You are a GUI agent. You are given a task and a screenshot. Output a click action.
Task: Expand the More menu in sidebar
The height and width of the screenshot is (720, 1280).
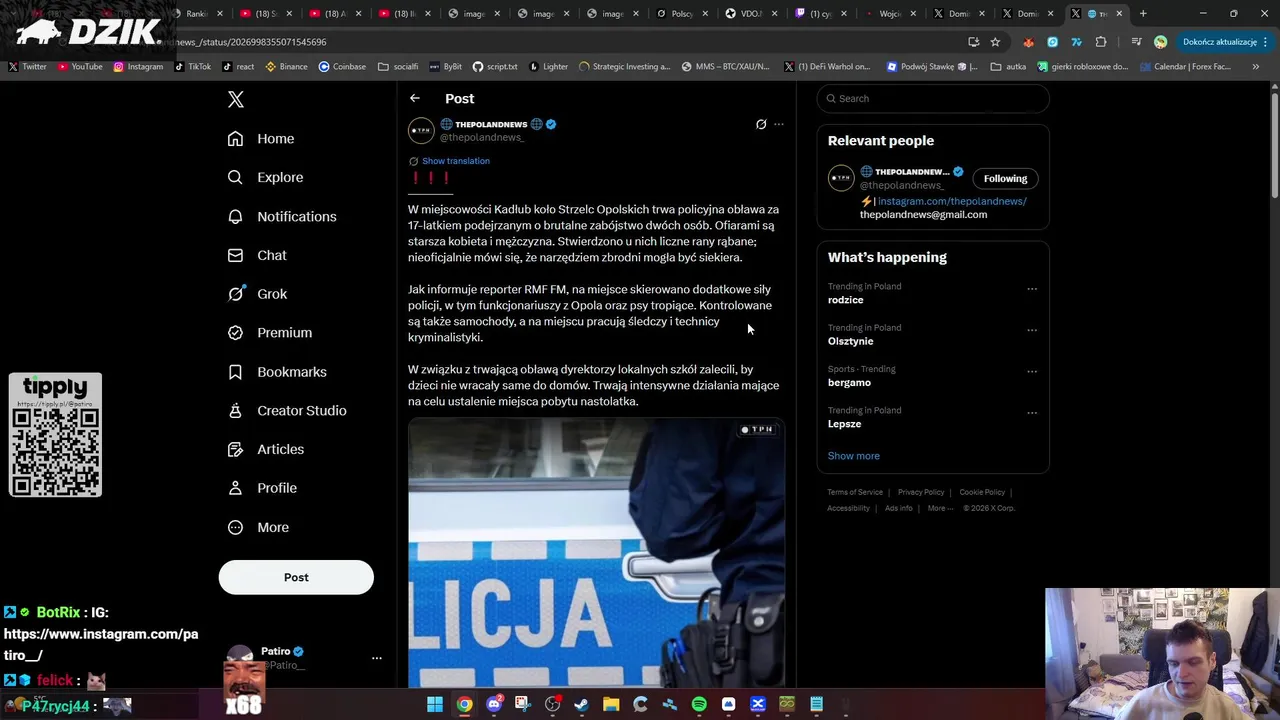pyautogui.click(x=258, y=527)
